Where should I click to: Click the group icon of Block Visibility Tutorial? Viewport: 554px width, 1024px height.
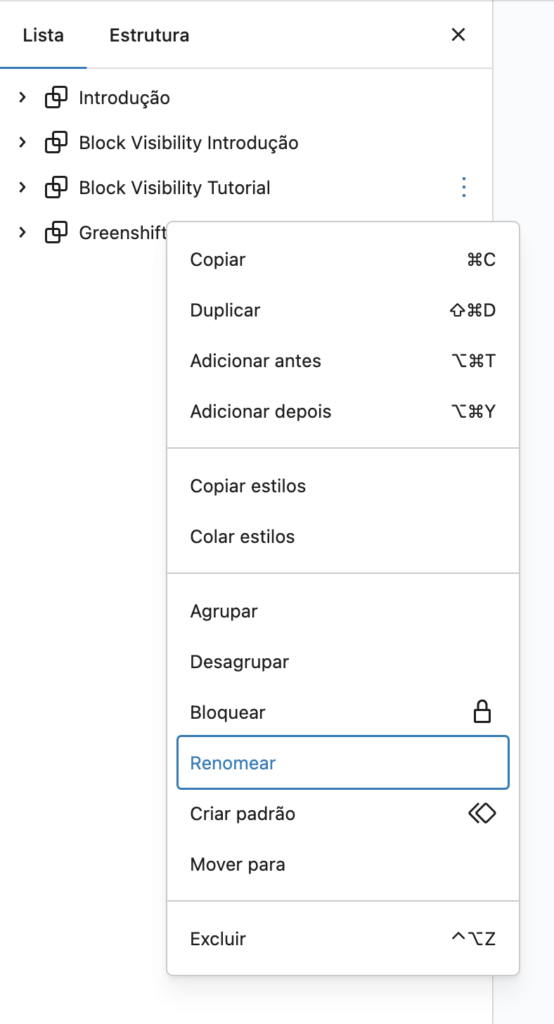[56, 188]
